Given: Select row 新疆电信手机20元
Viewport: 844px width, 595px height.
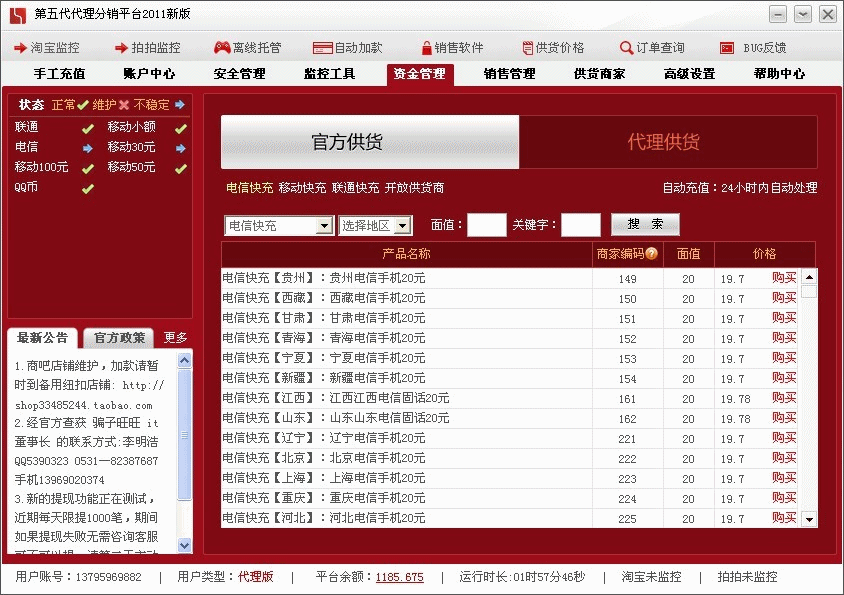Looking at the screenshot, I should [511, 378].
